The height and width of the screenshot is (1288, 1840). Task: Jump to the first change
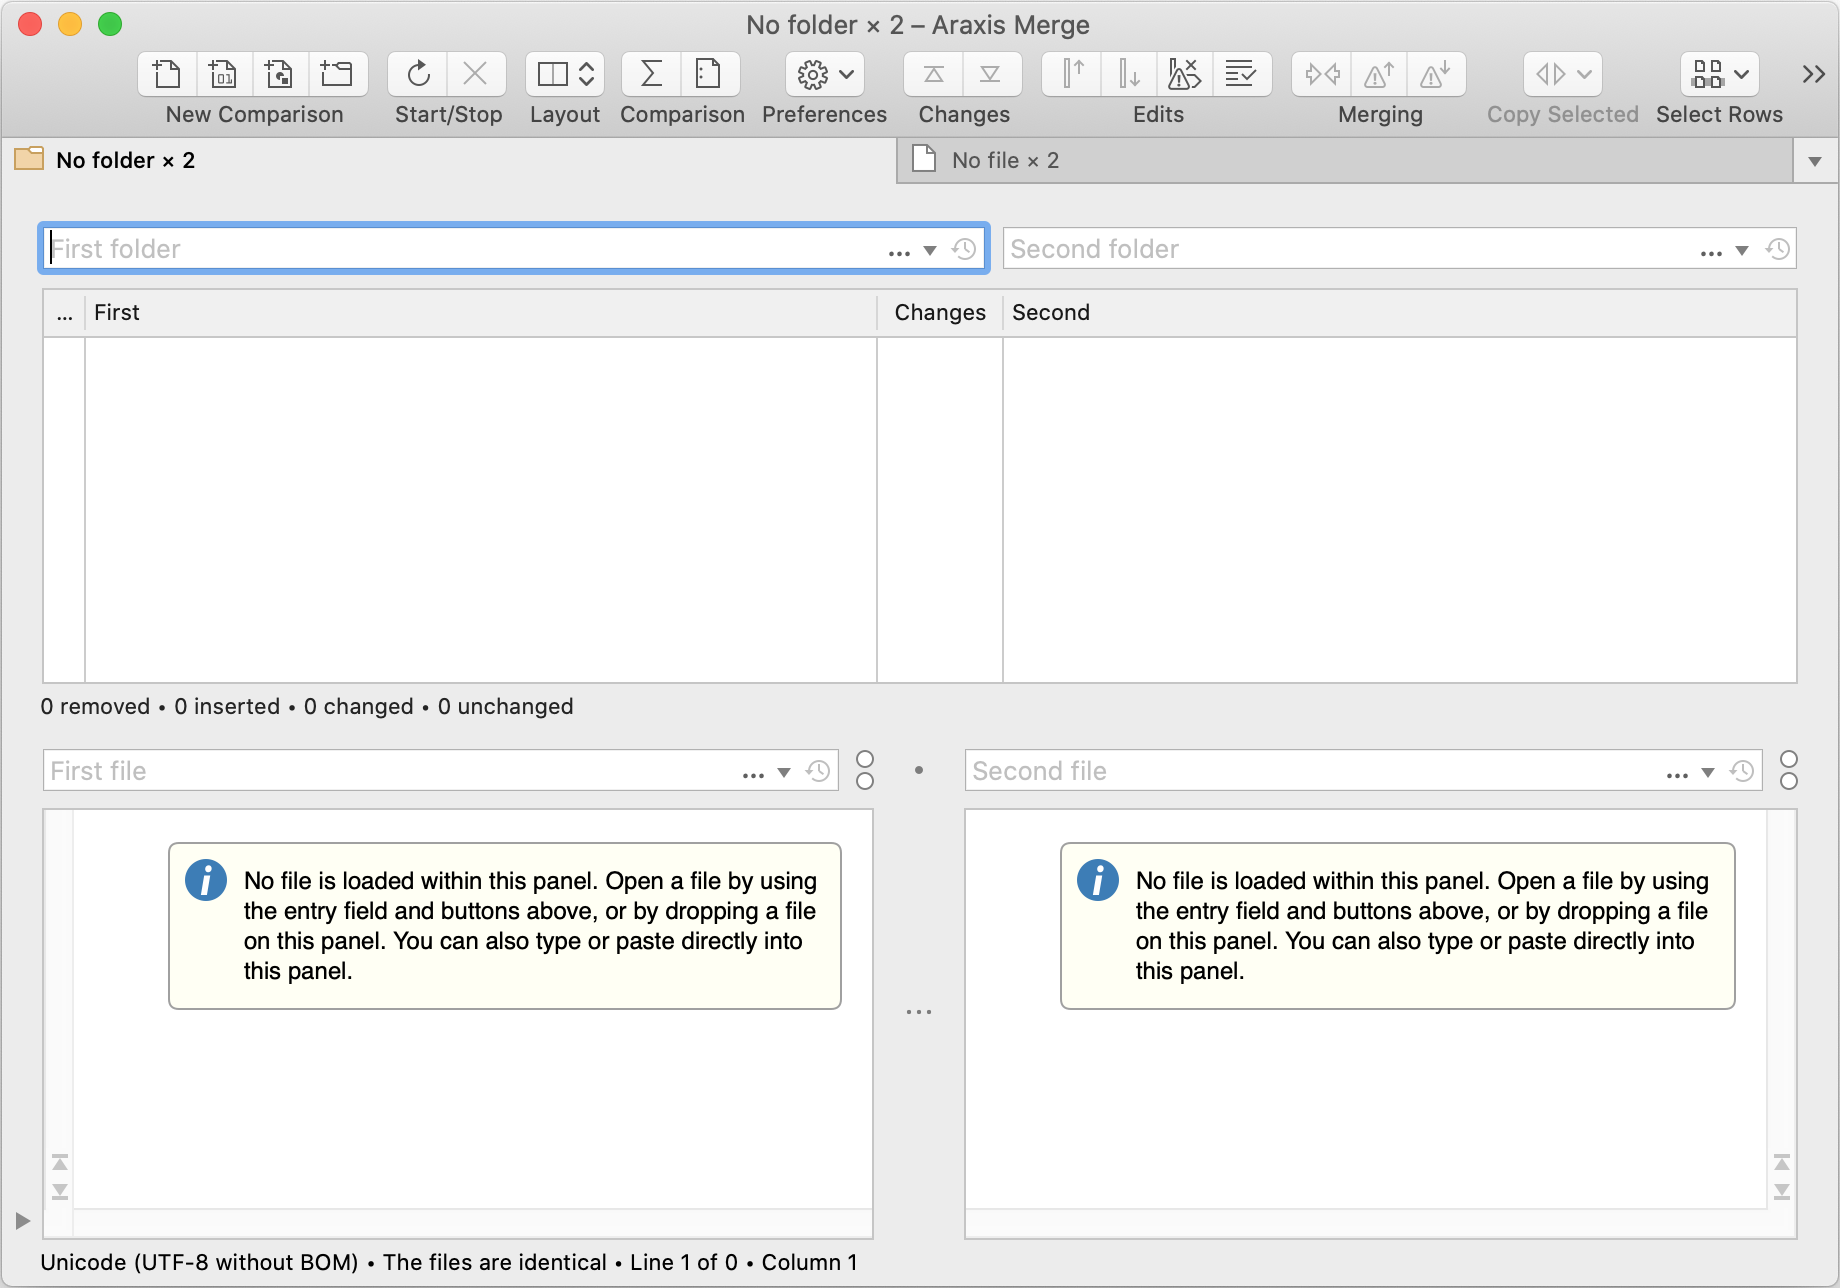click(933, 74)
